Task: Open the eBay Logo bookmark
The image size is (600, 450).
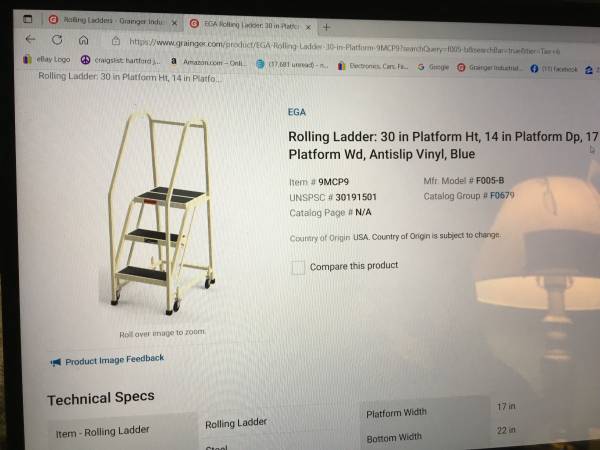Action: click(47, 59)
